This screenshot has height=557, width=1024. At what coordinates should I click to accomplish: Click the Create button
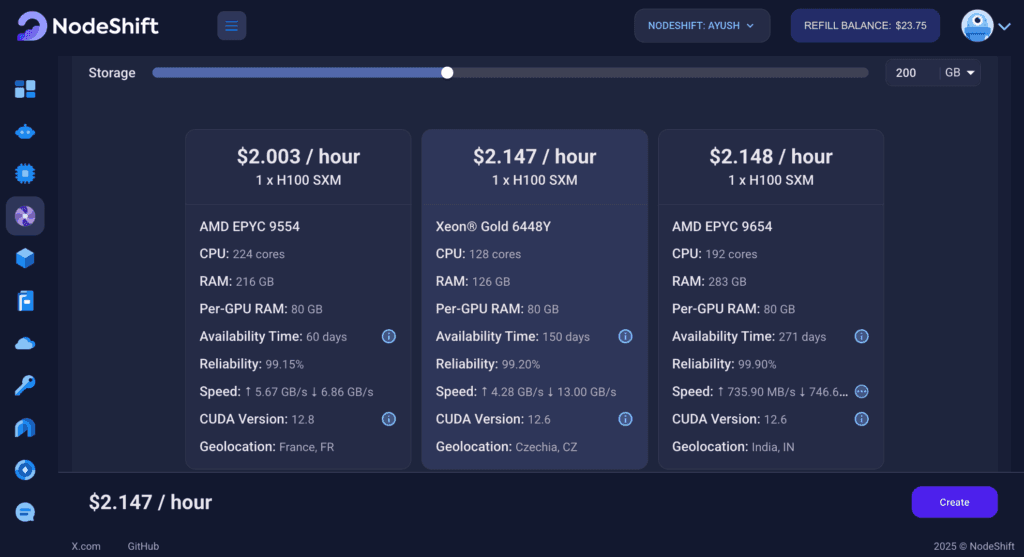click(x=954, y=502)
